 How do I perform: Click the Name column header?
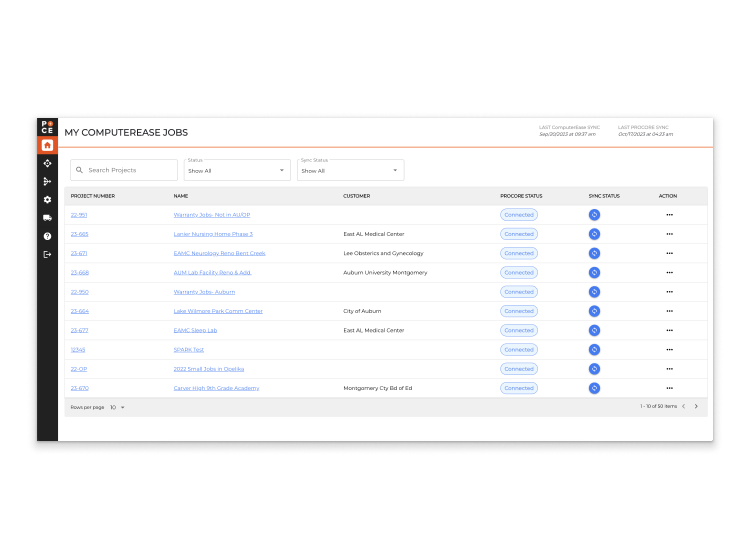click(x=181, y=196)
